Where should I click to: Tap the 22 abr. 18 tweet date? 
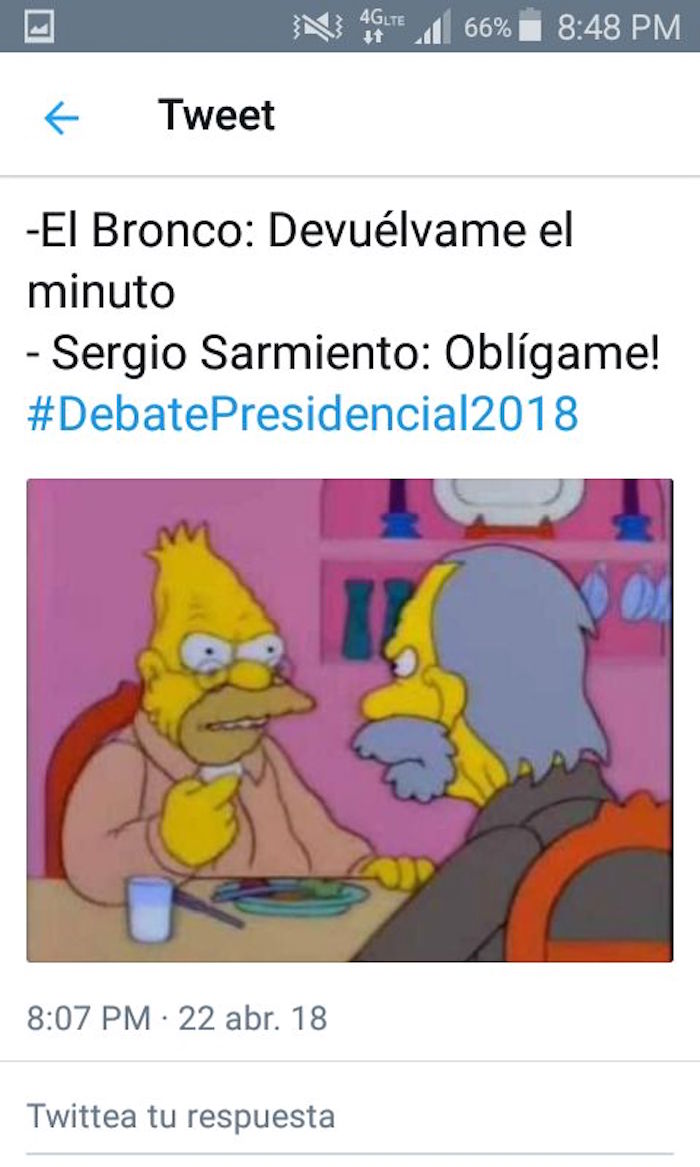[x=253, y=1018]
